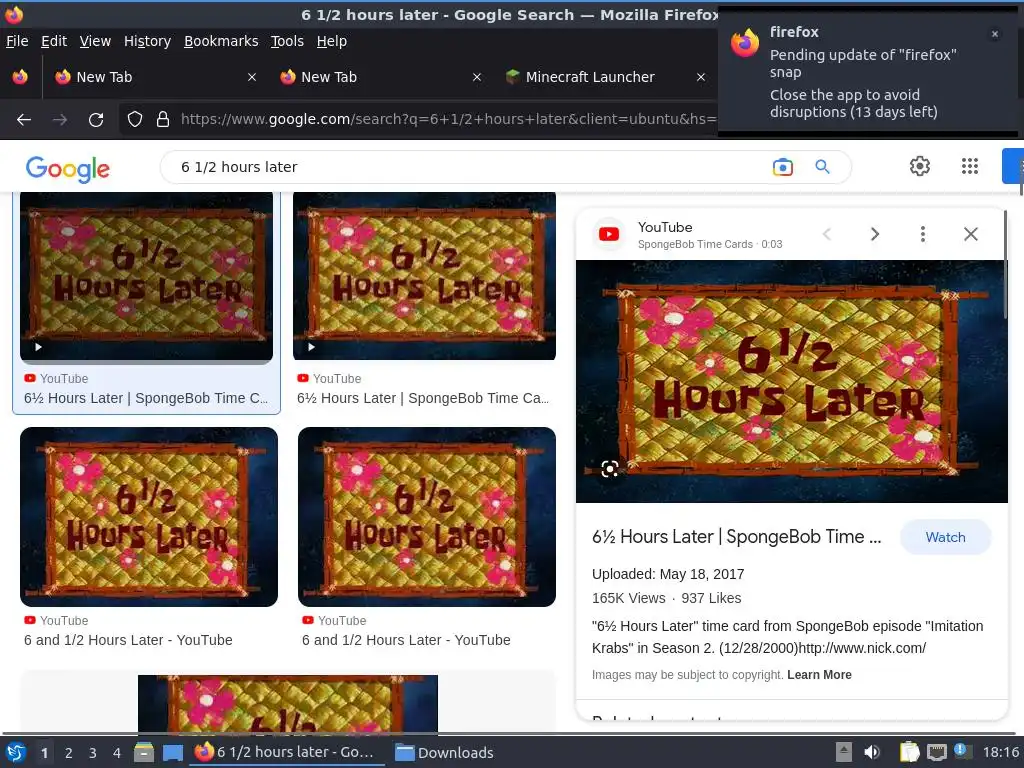Click the large preview image
1024x768 pixels.
click(x=792, y=381)
